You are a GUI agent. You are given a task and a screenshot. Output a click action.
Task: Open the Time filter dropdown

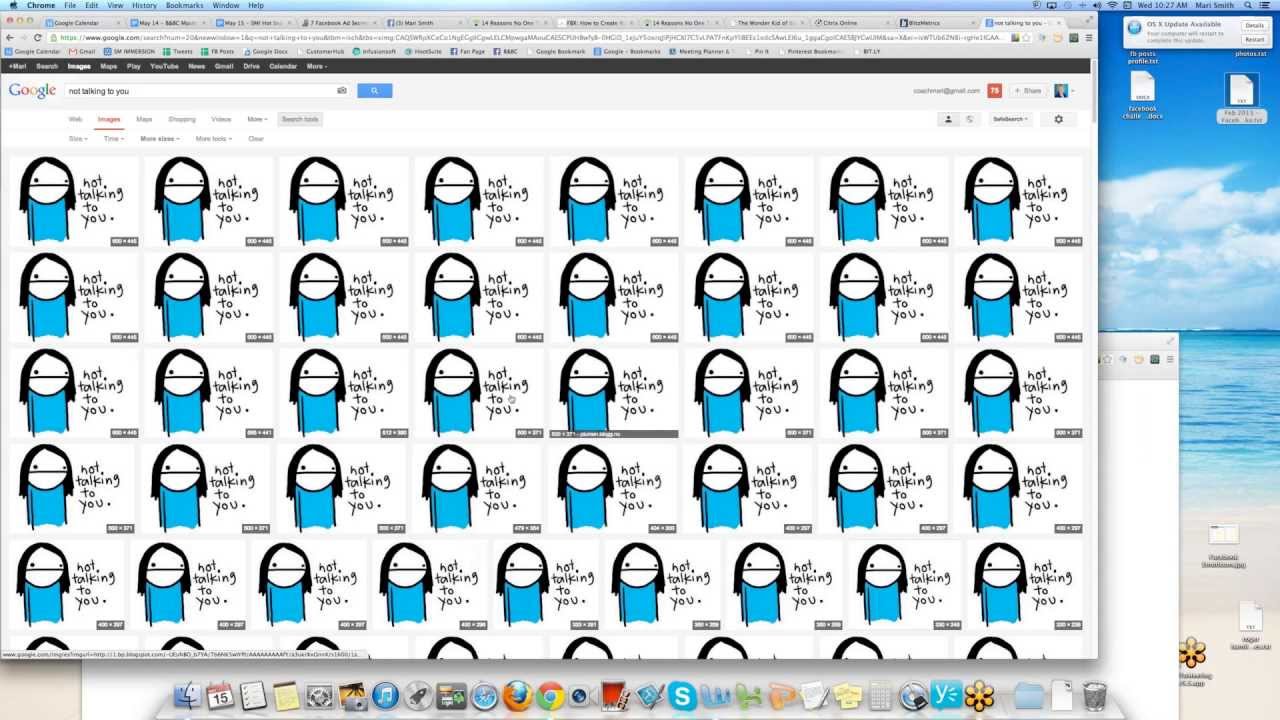(113, 139)
